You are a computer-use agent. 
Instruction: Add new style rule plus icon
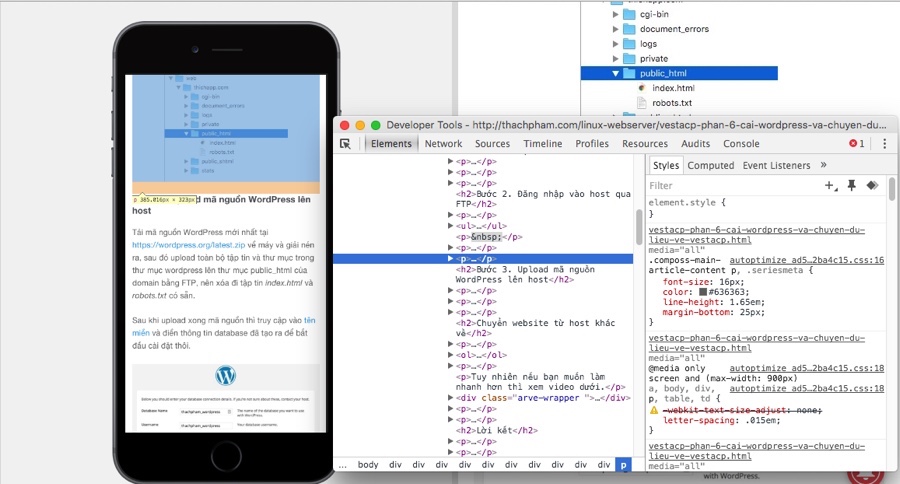coord(830,185)
